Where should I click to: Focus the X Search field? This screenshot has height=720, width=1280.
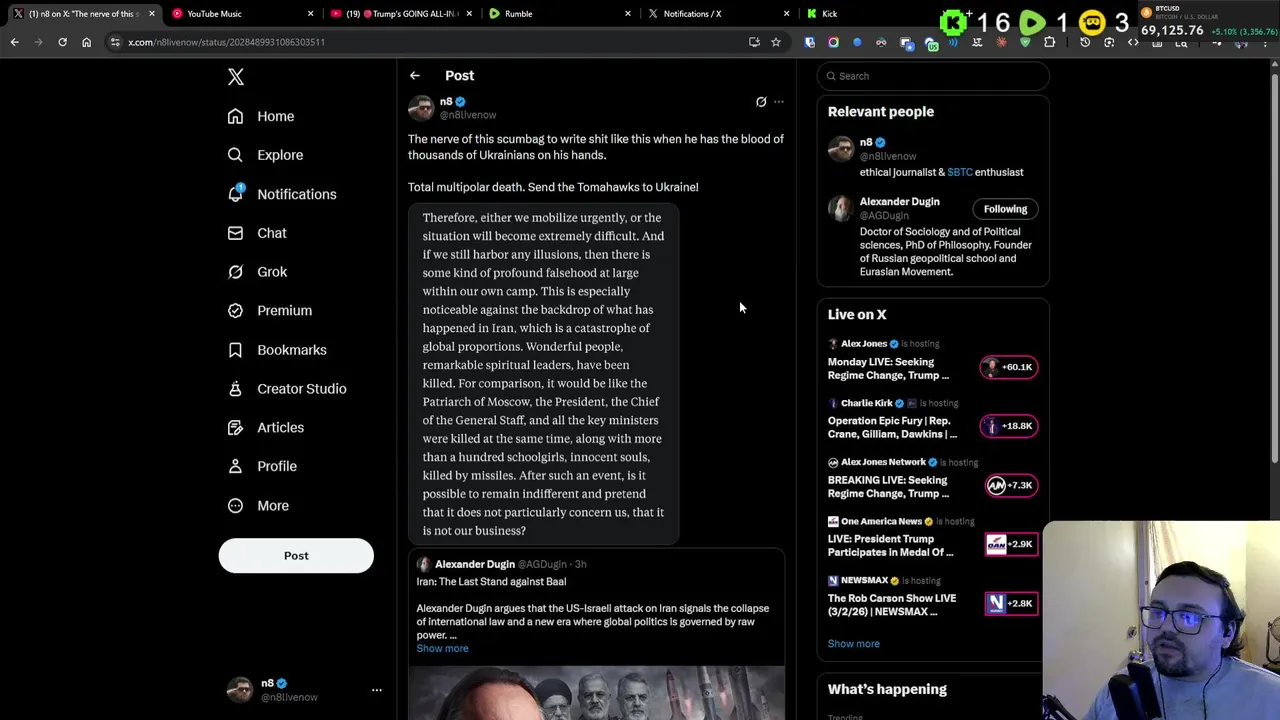click(x=933, y=76)
